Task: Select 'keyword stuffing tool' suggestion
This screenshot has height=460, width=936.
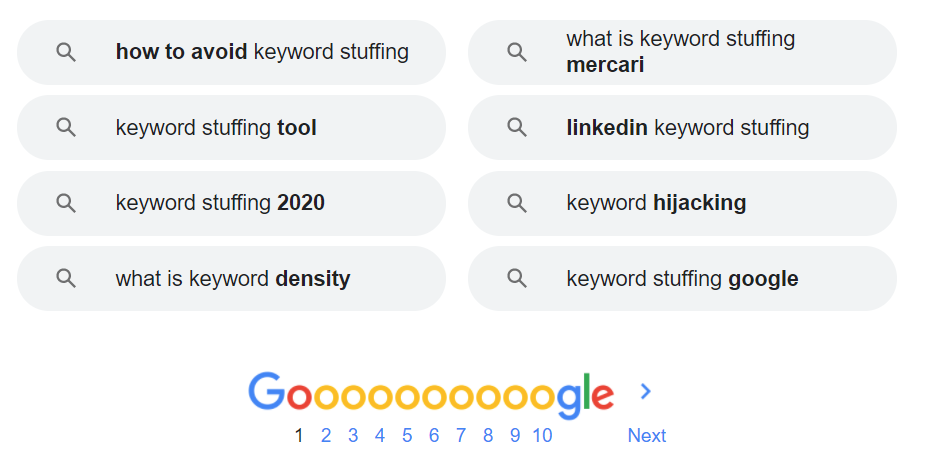Action: click(x=231, y=128)
